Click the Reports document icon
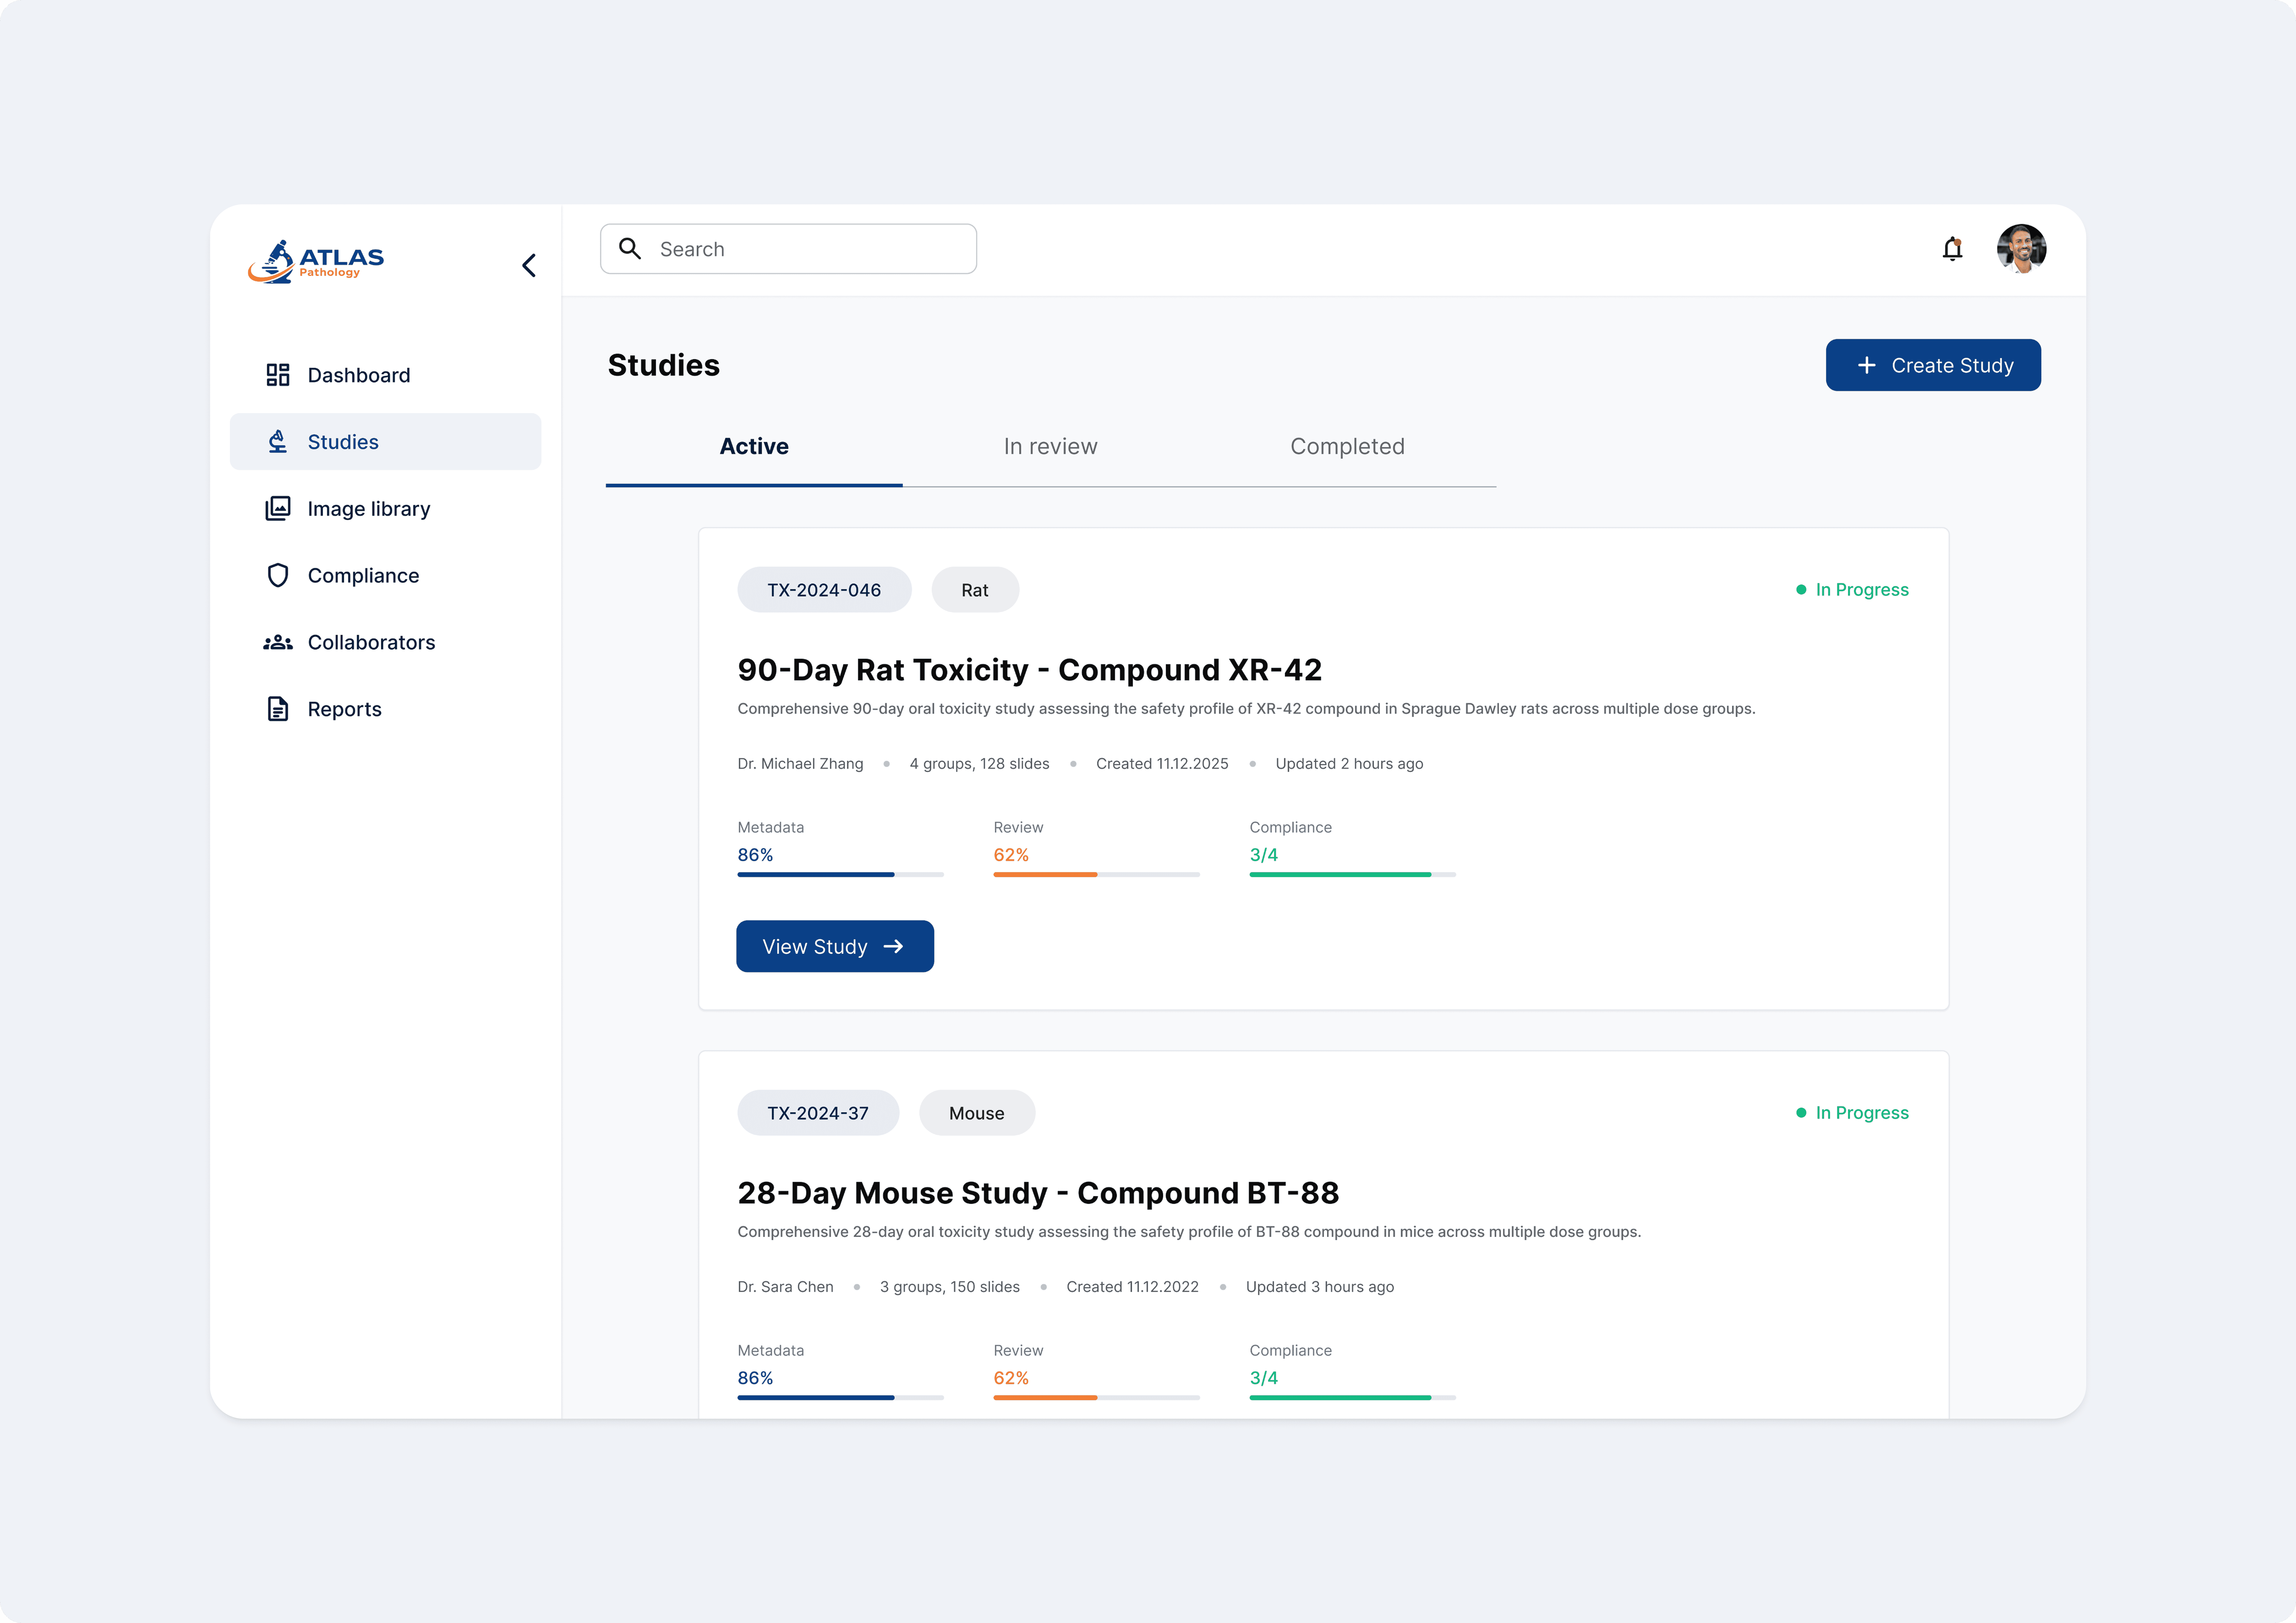Viewport: 2296px width, 1623px height. pyautogui.click(x=278, y=709)
